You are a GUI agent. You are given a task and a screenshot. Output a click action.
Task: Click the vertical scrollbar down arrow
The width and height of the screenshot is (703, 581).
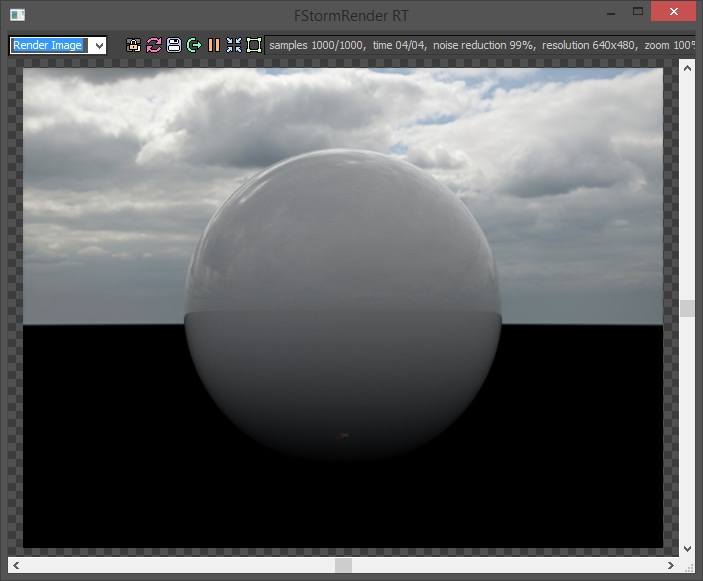pos(687,548)
